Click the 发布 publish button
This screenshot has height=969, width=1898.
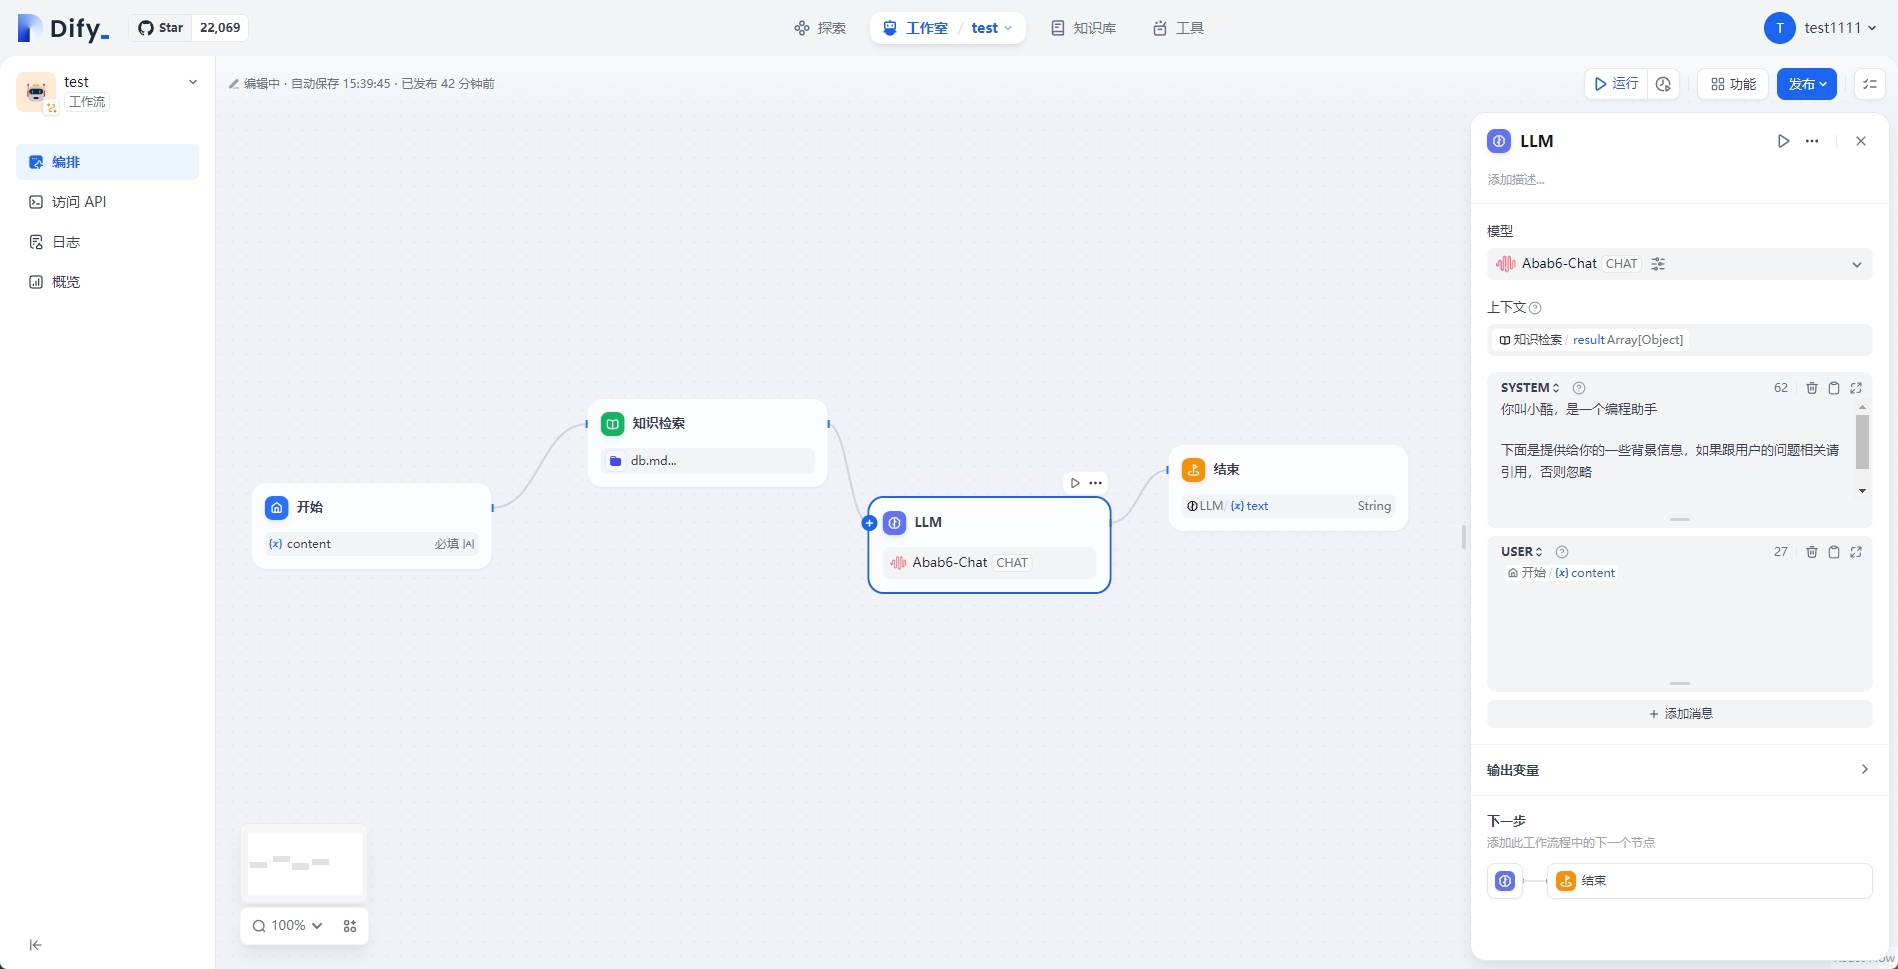[1806, 84]
